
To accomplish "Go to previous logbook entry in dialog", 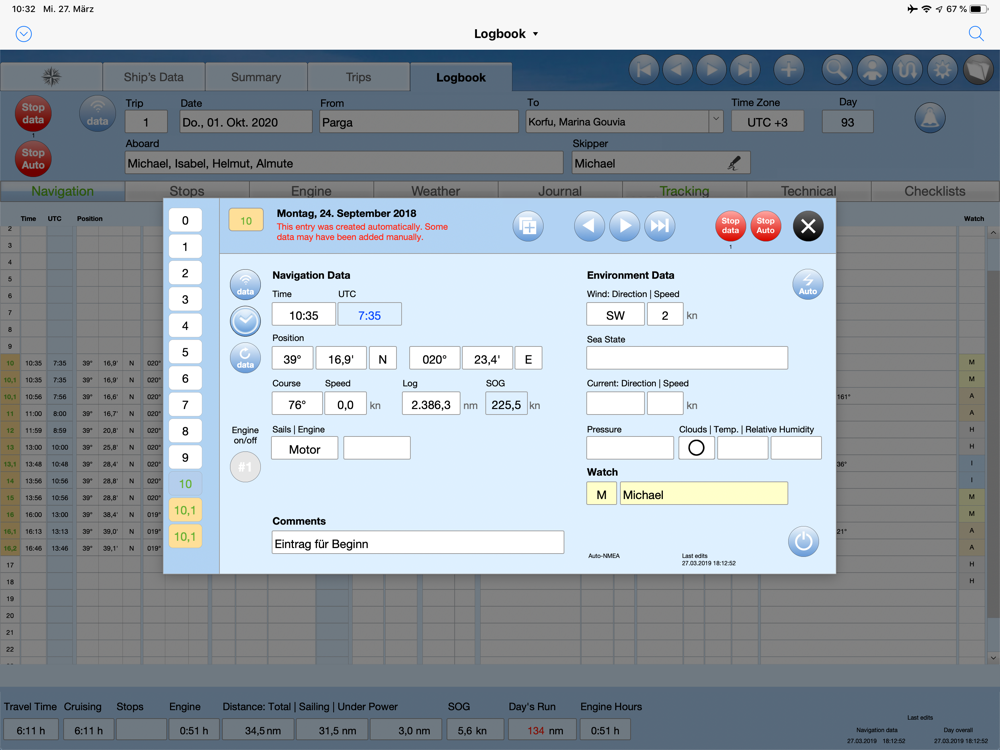I will 589,226.
